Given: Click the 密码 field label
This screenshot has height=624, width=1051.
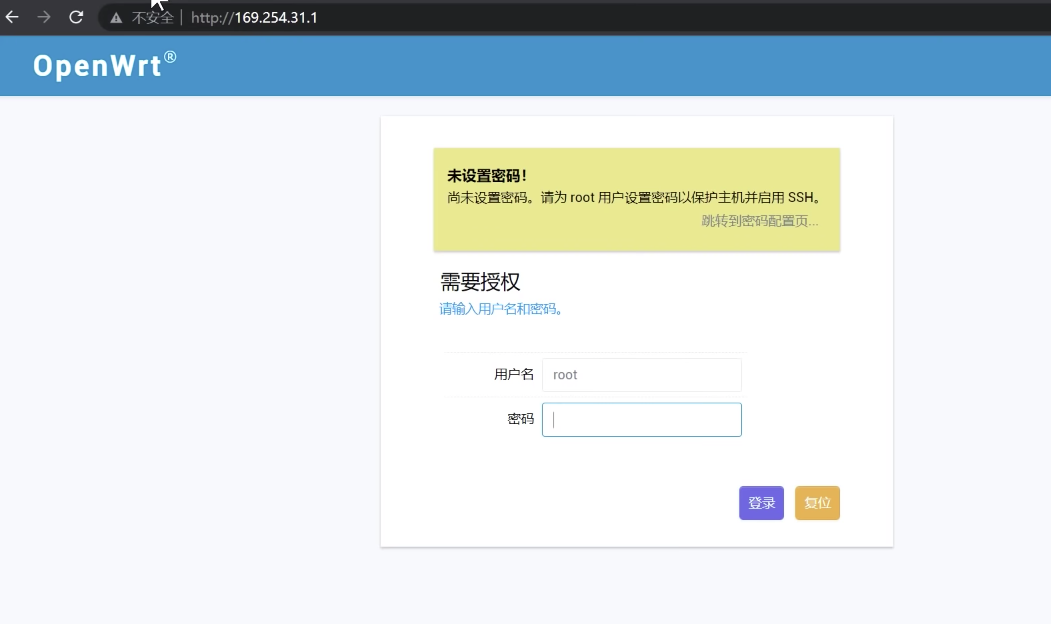Looking at the screenshot, I should [520, 420].
